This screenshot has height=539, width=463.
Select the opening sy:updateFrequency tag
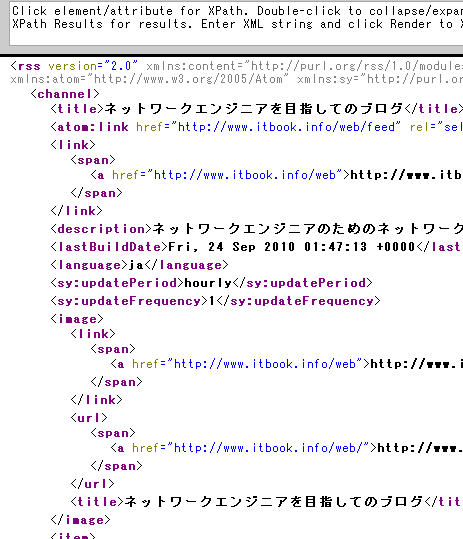[129, 301]
